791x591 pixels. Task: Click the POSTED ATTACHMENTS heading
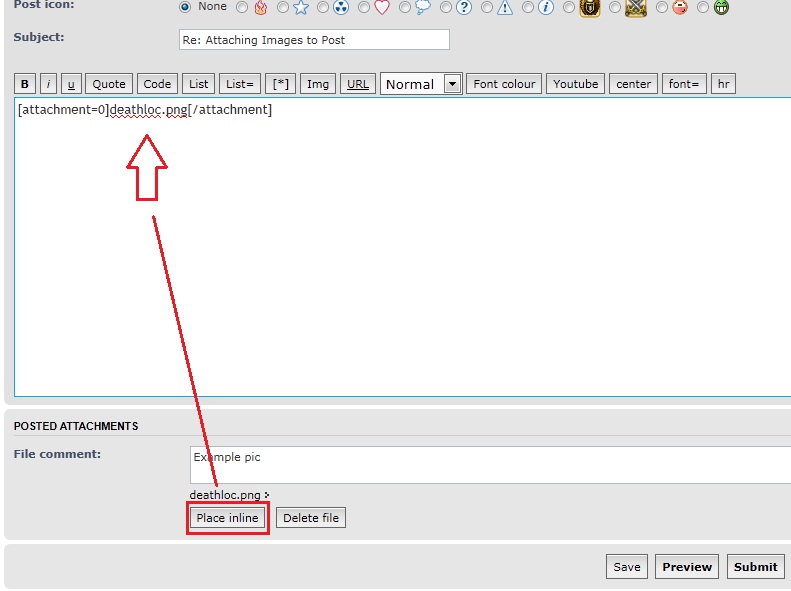click(76, 426)
